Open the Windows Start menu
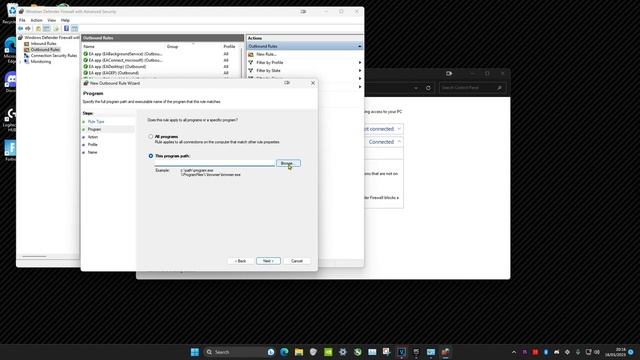 coord(195,352)
